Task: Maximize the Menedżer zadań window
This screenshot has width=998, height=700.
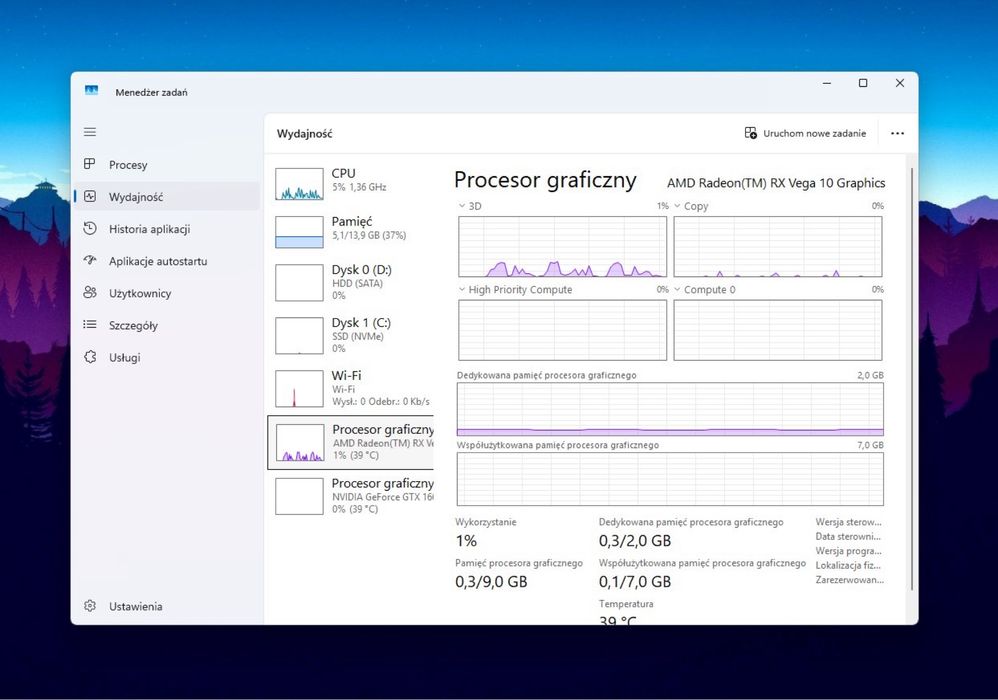Action: click(863, 83)
